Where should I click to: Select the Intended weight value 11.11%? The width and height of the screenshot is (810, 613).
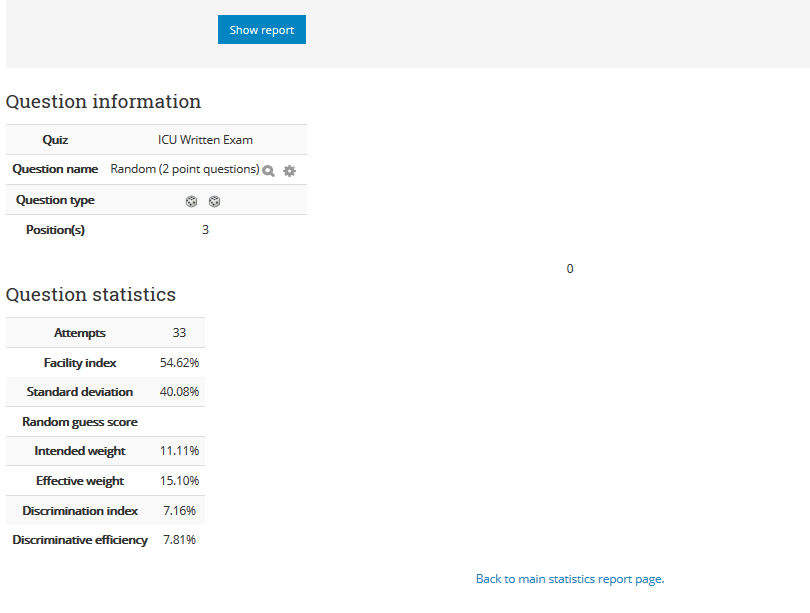[179, 451]
